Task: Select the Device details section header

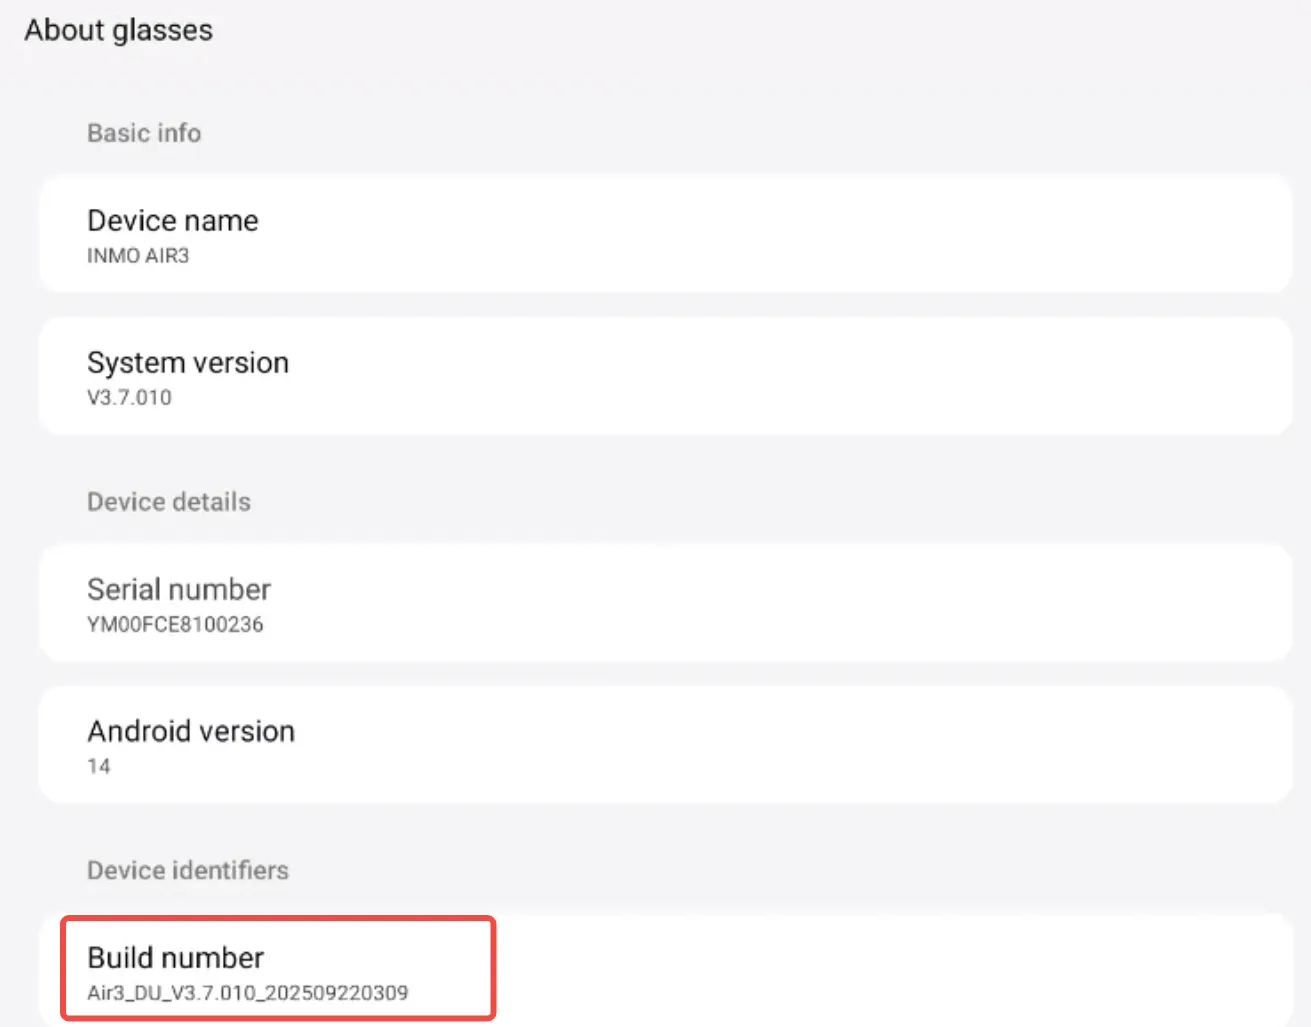Action: (169, 502)
